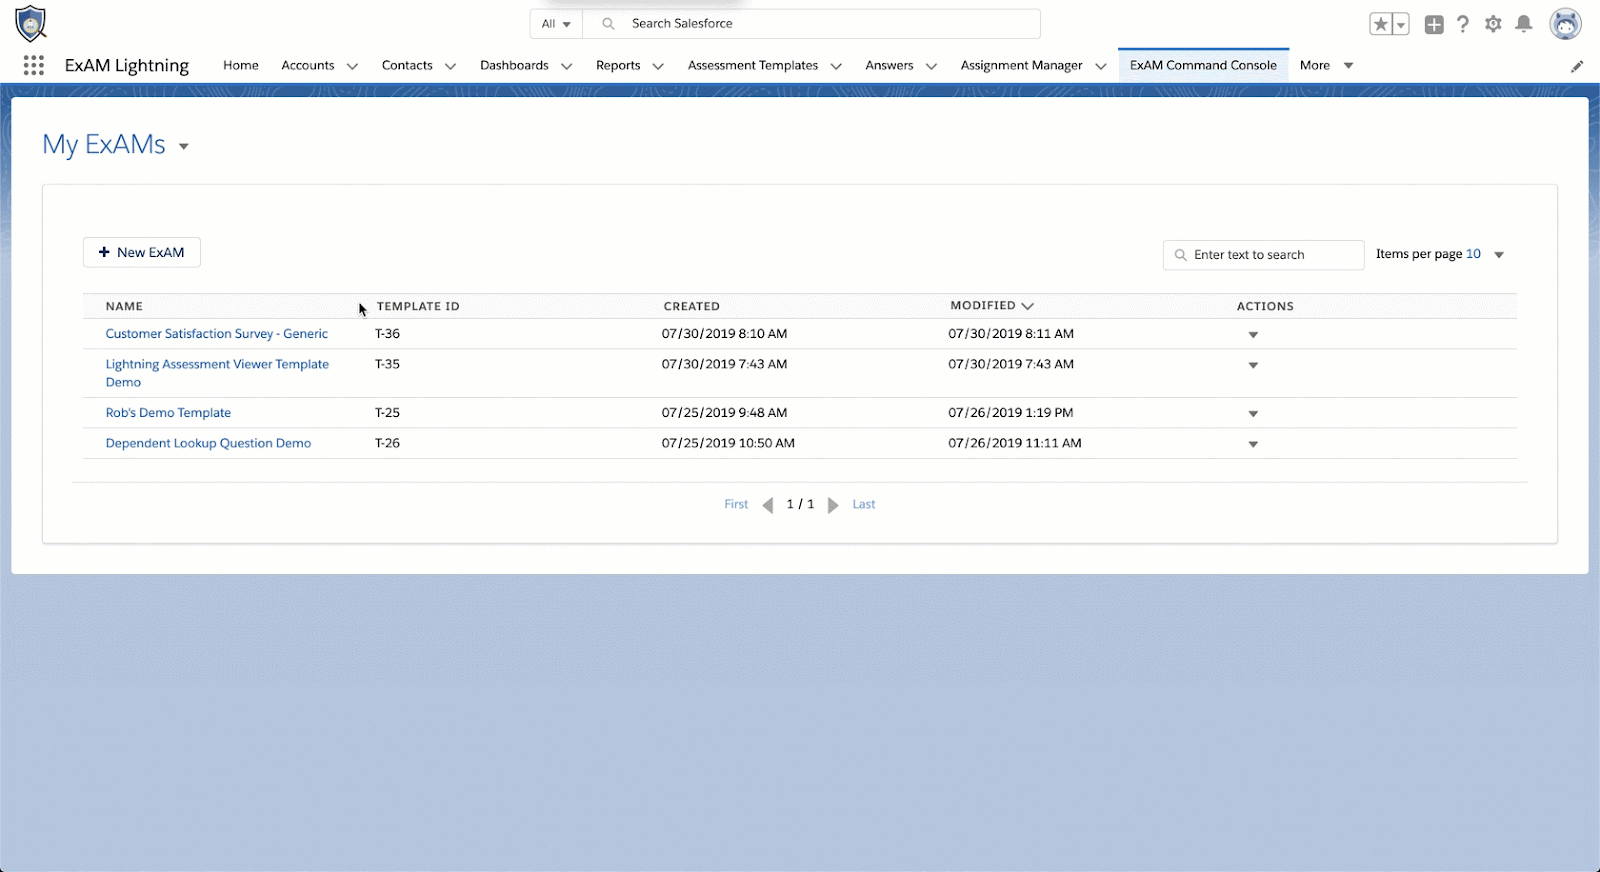The image size is (1600, 872).
Task: Open the user profile avatar
Action: click(x=1565, y=24)
